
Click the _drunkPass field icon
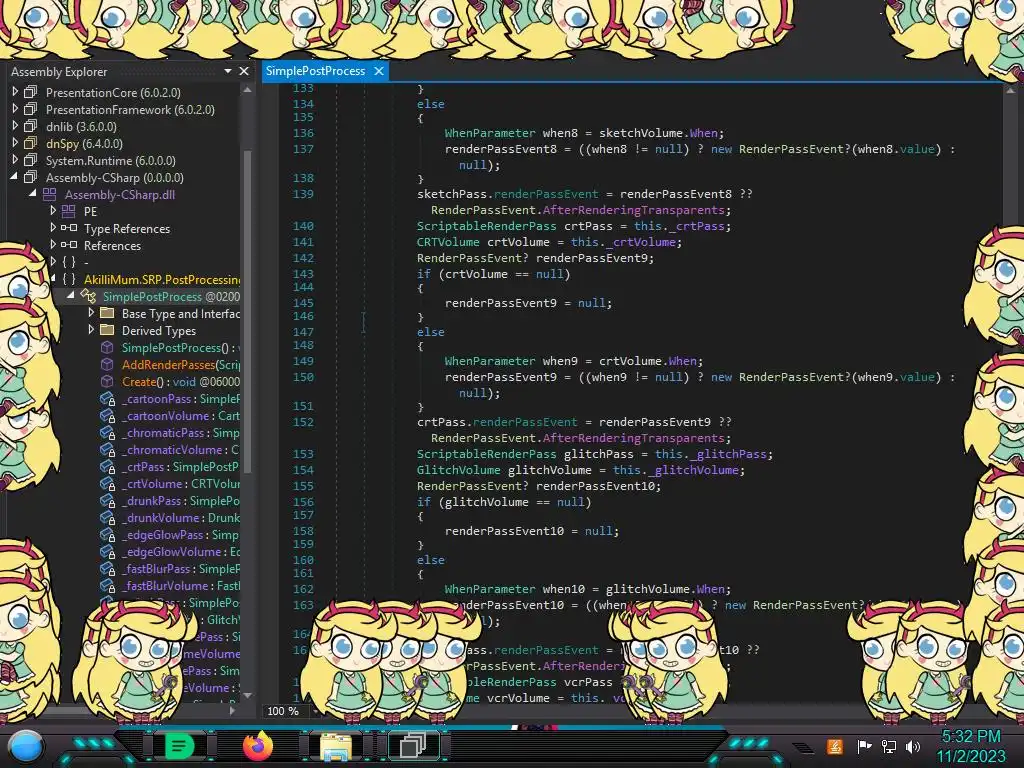pos(108,500)
